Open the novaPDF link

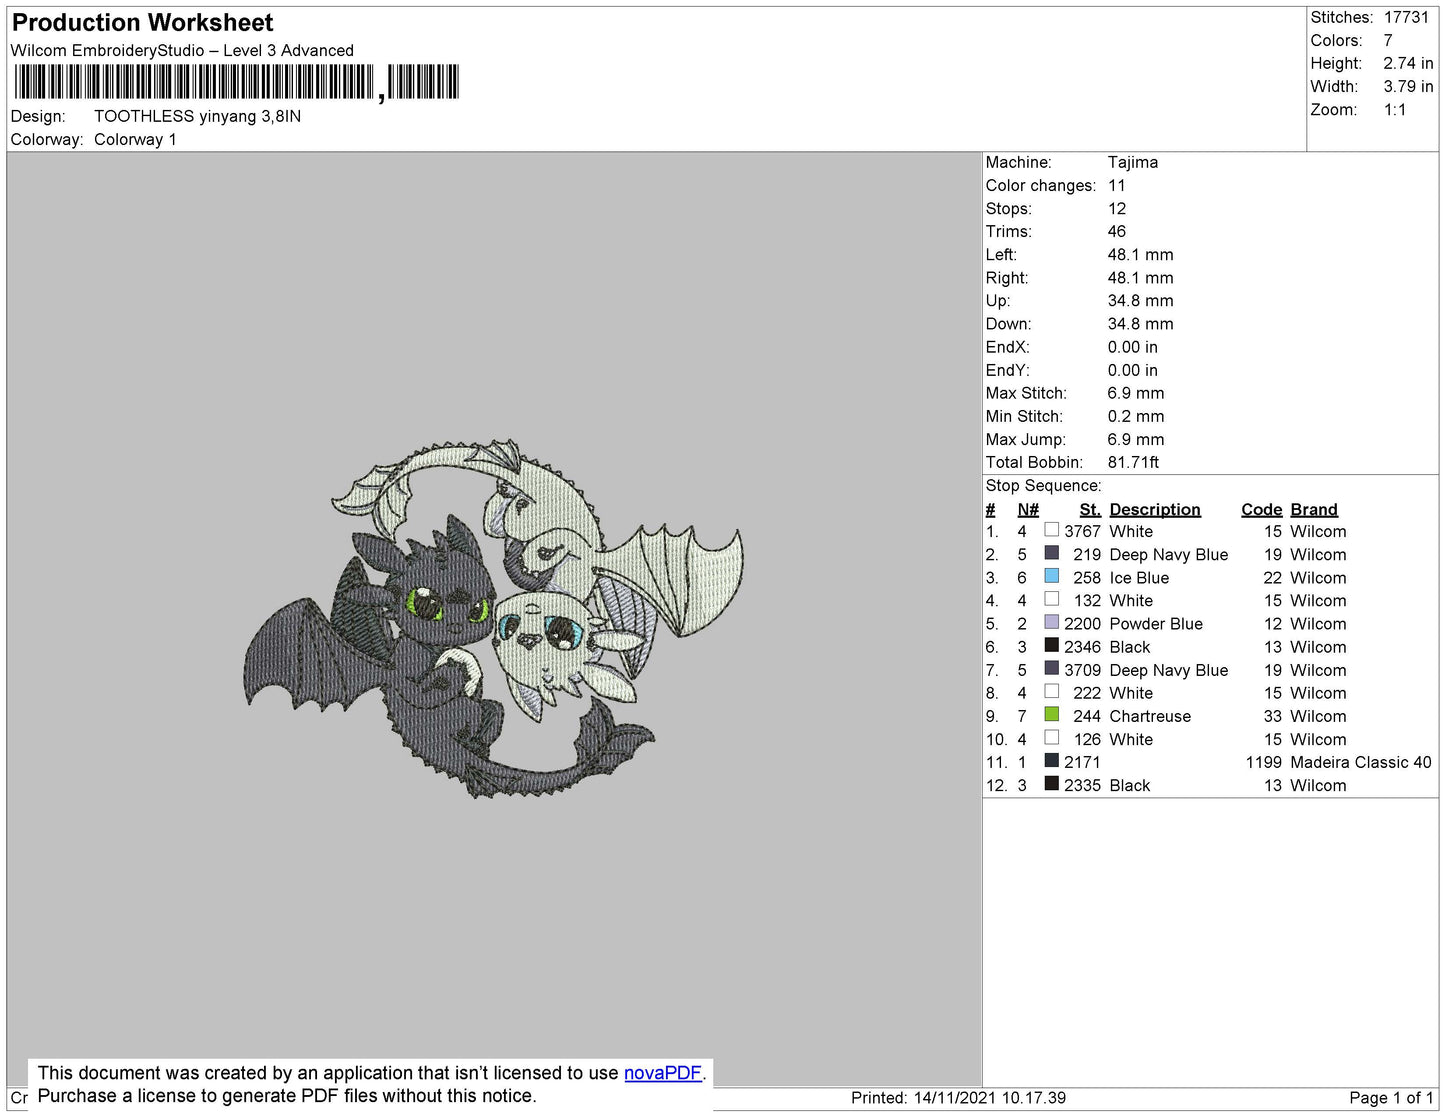662,1073
